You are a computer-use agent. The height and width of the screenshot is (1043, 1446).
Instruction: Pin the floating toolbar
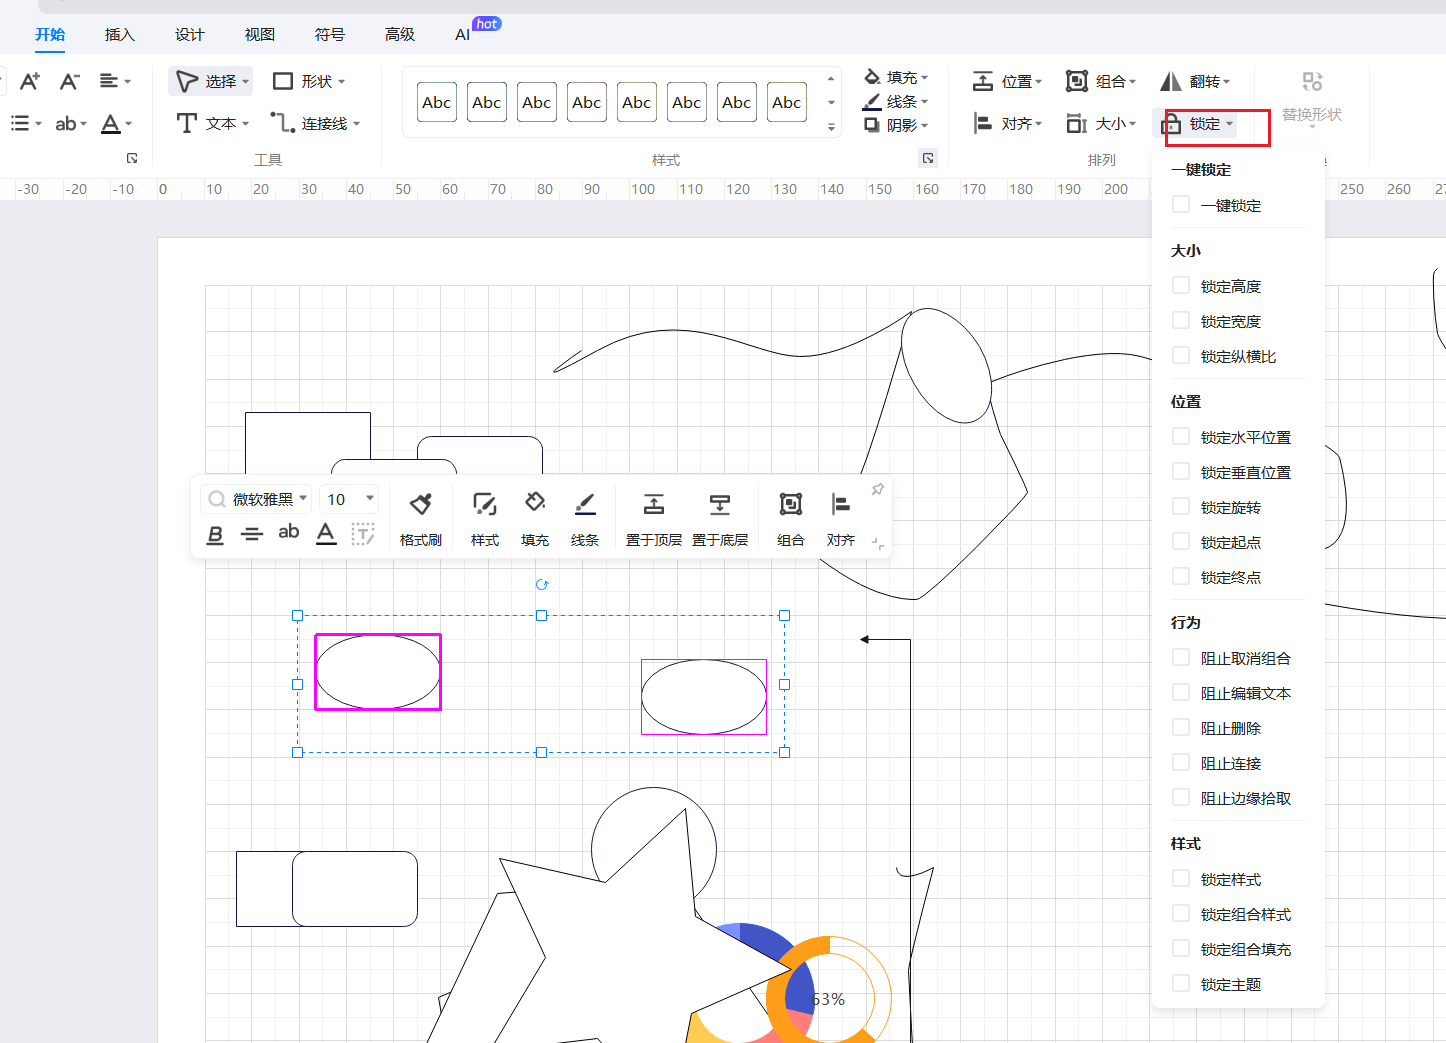coord(877,489)
